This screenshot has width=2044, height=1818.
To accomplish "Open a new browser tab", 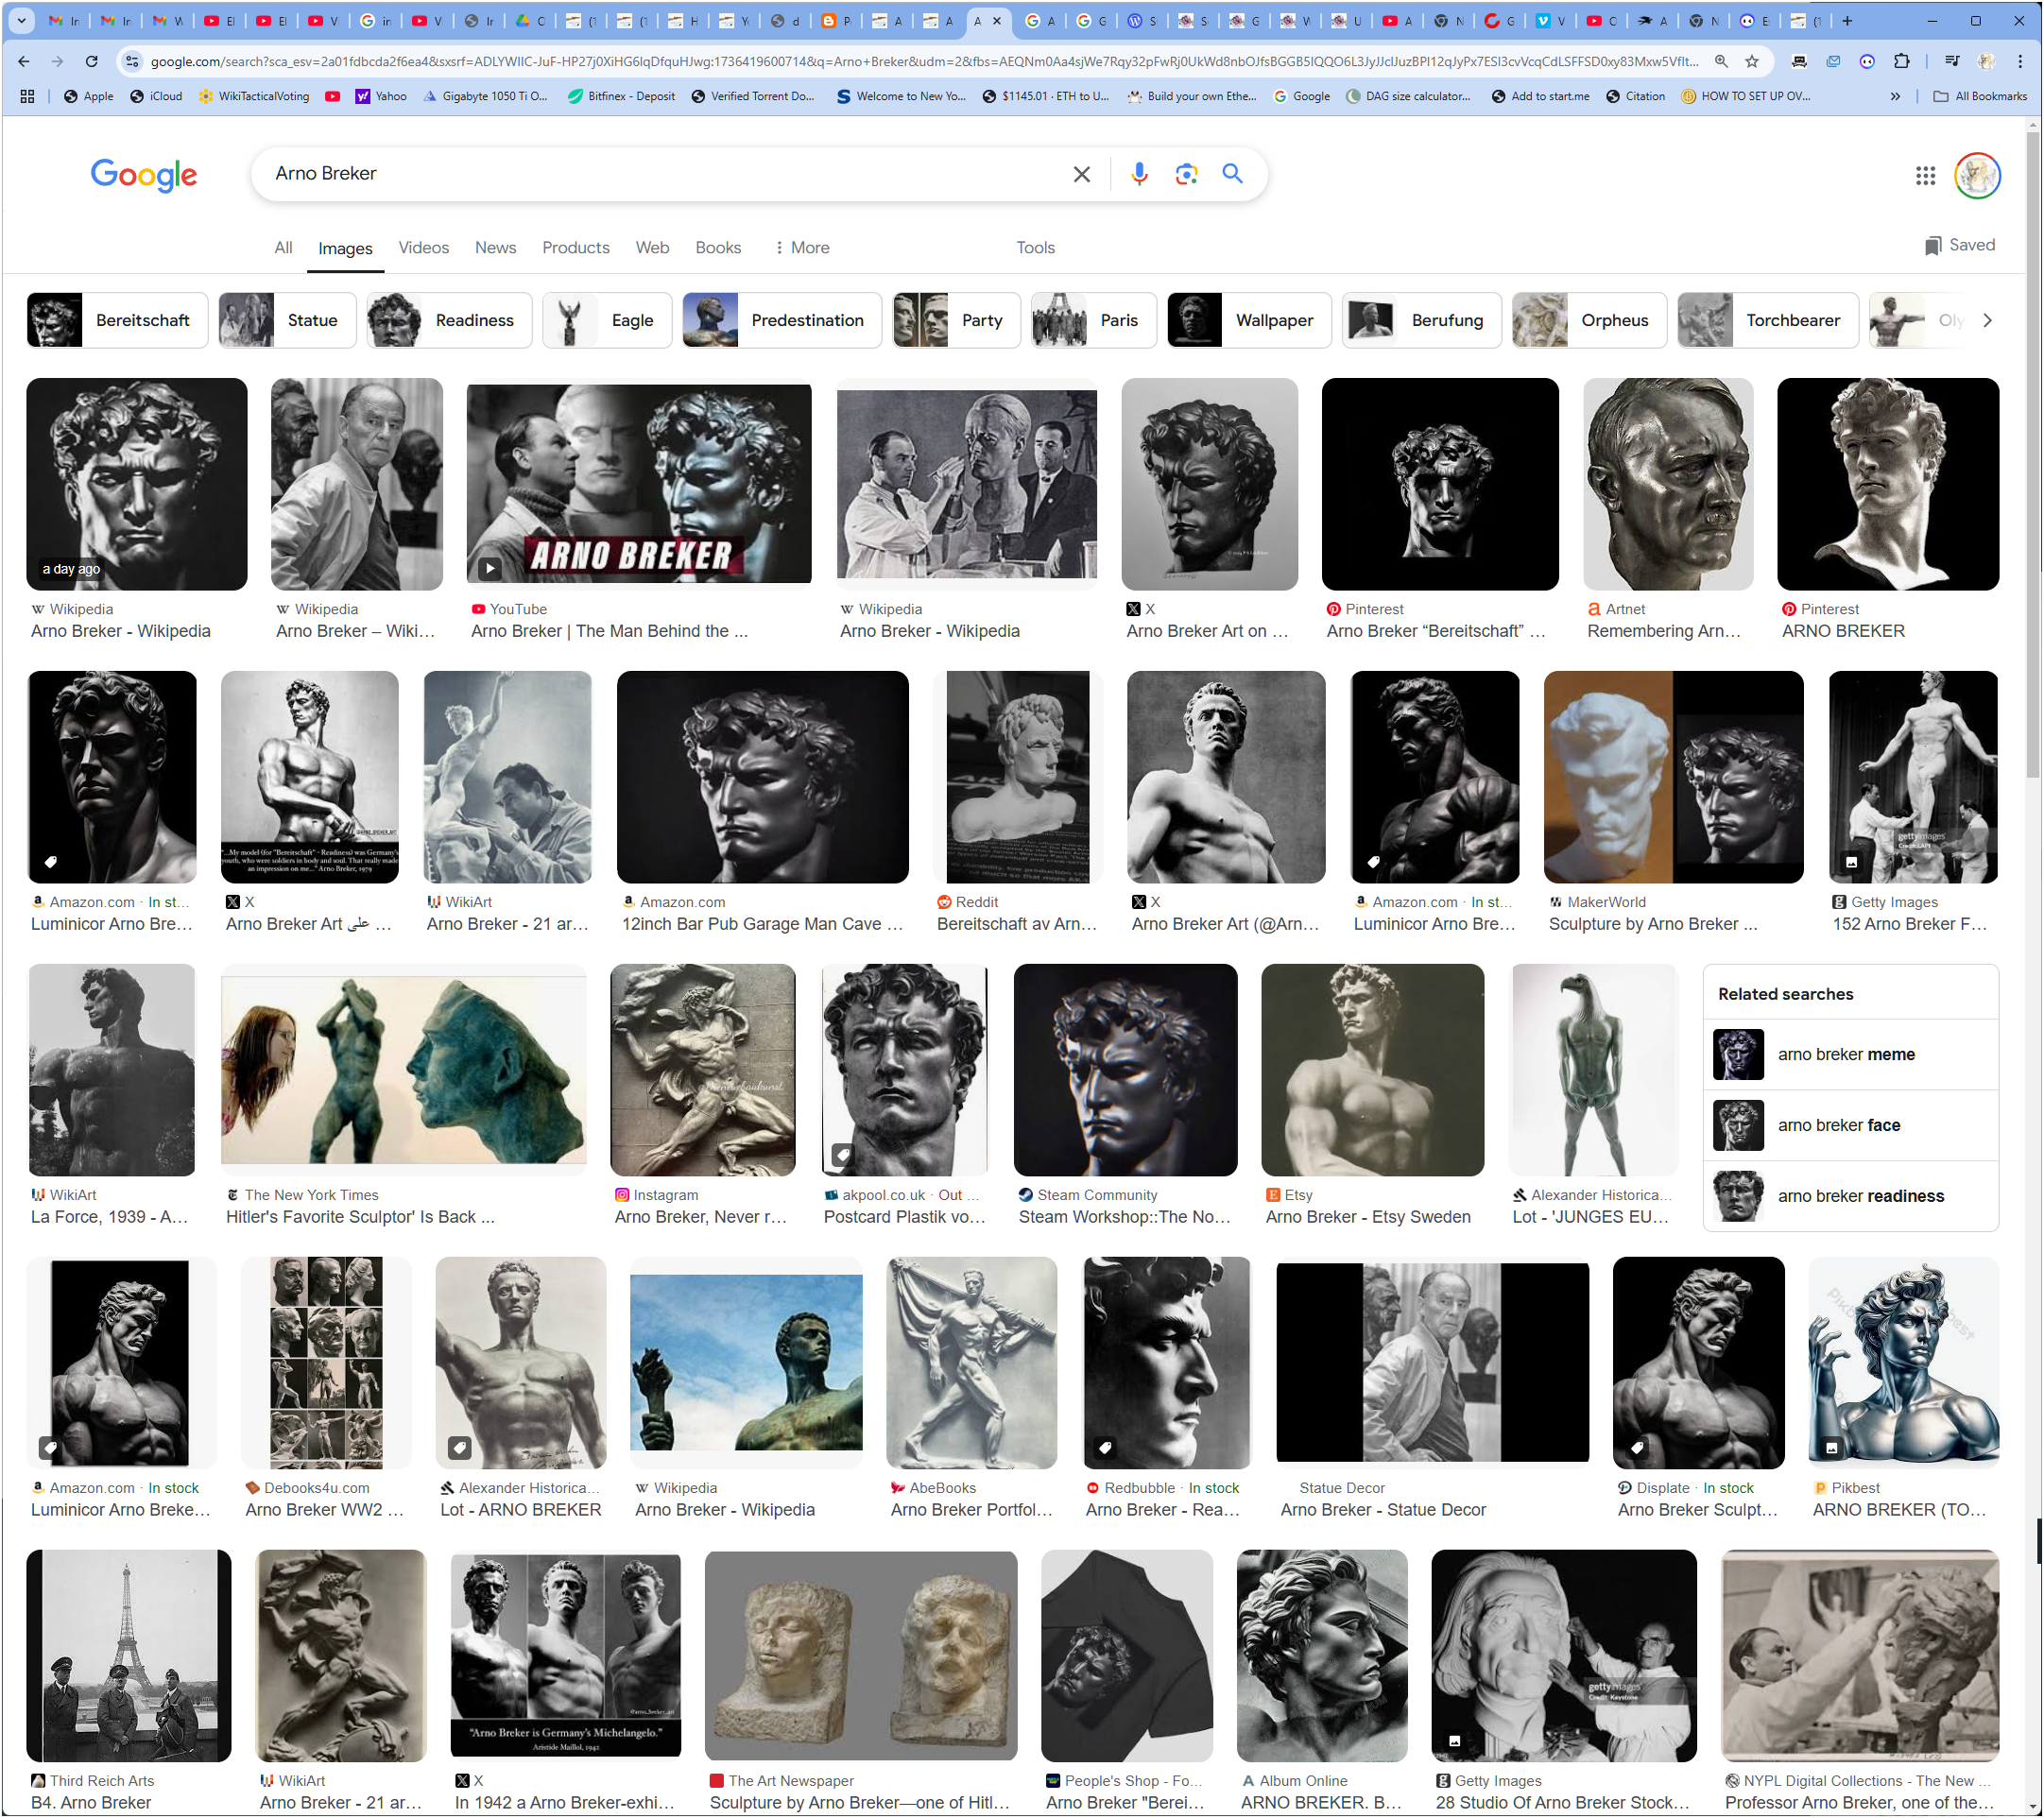I will pyautogui.click(x=1847, y=20).
